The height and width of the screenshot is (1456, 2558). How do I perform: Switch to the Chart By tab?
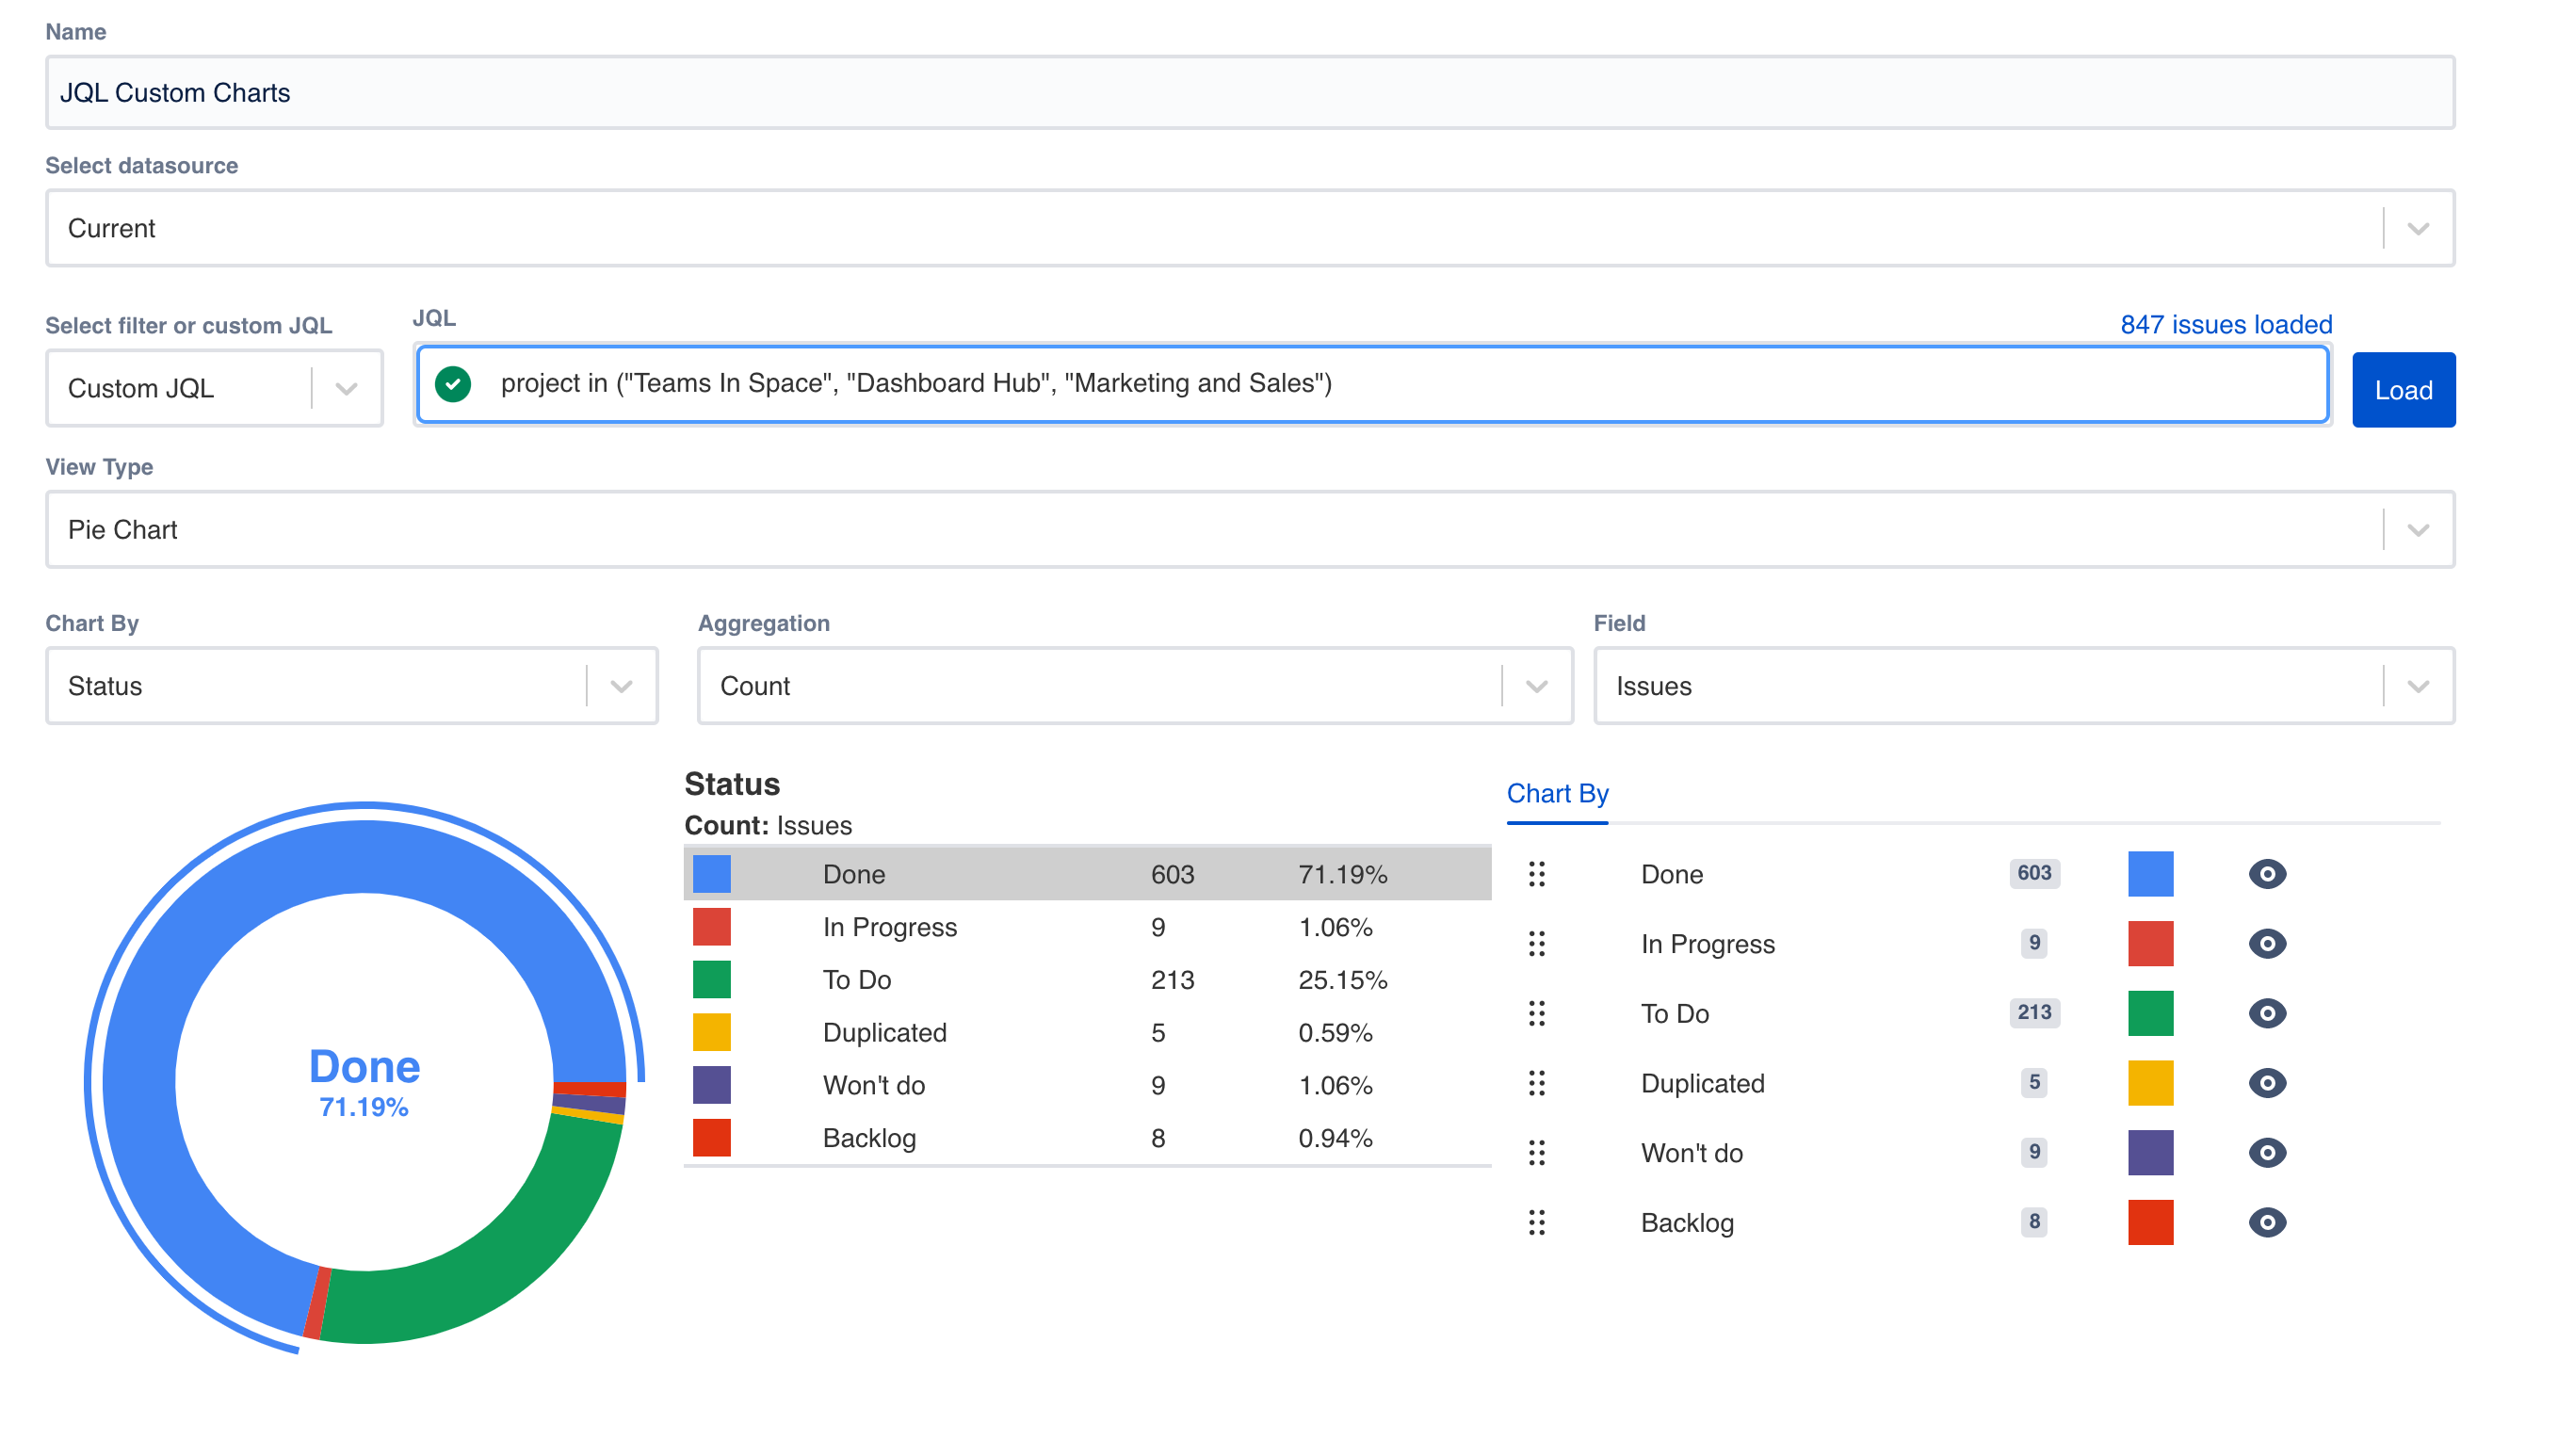tap(1556, 794)
